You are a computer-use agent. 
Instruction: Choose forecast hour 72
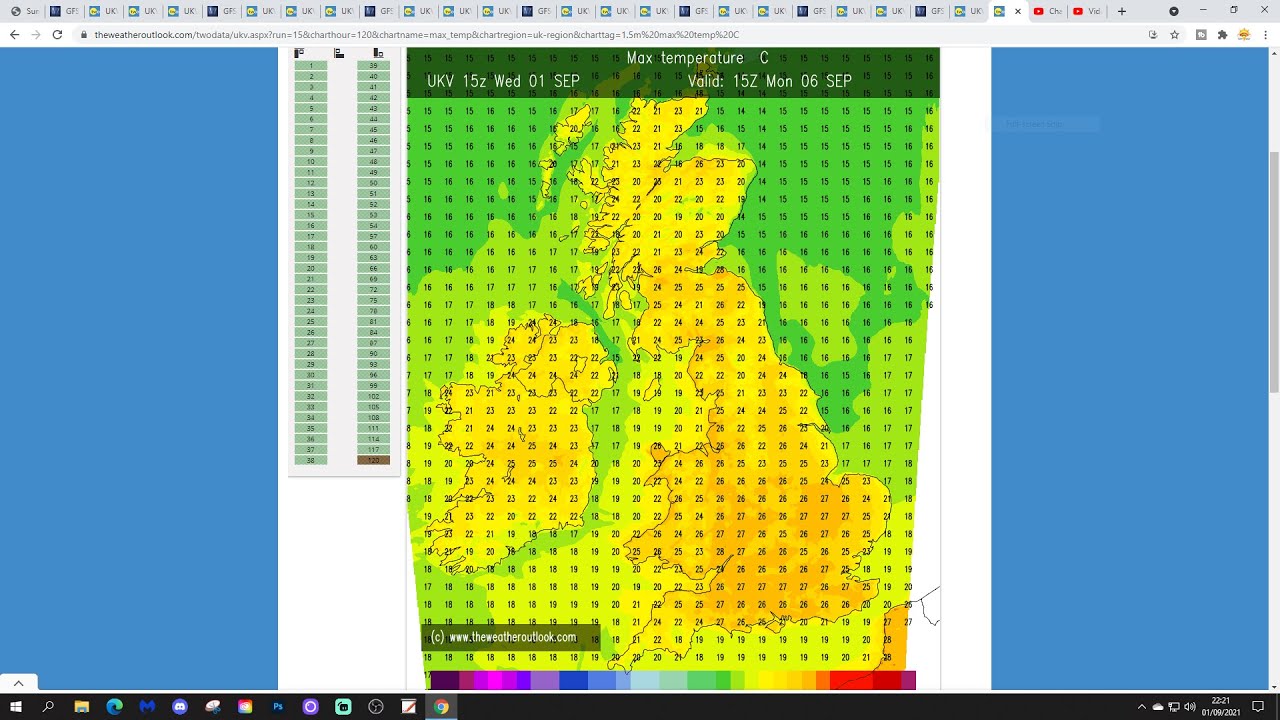[373, 290]
